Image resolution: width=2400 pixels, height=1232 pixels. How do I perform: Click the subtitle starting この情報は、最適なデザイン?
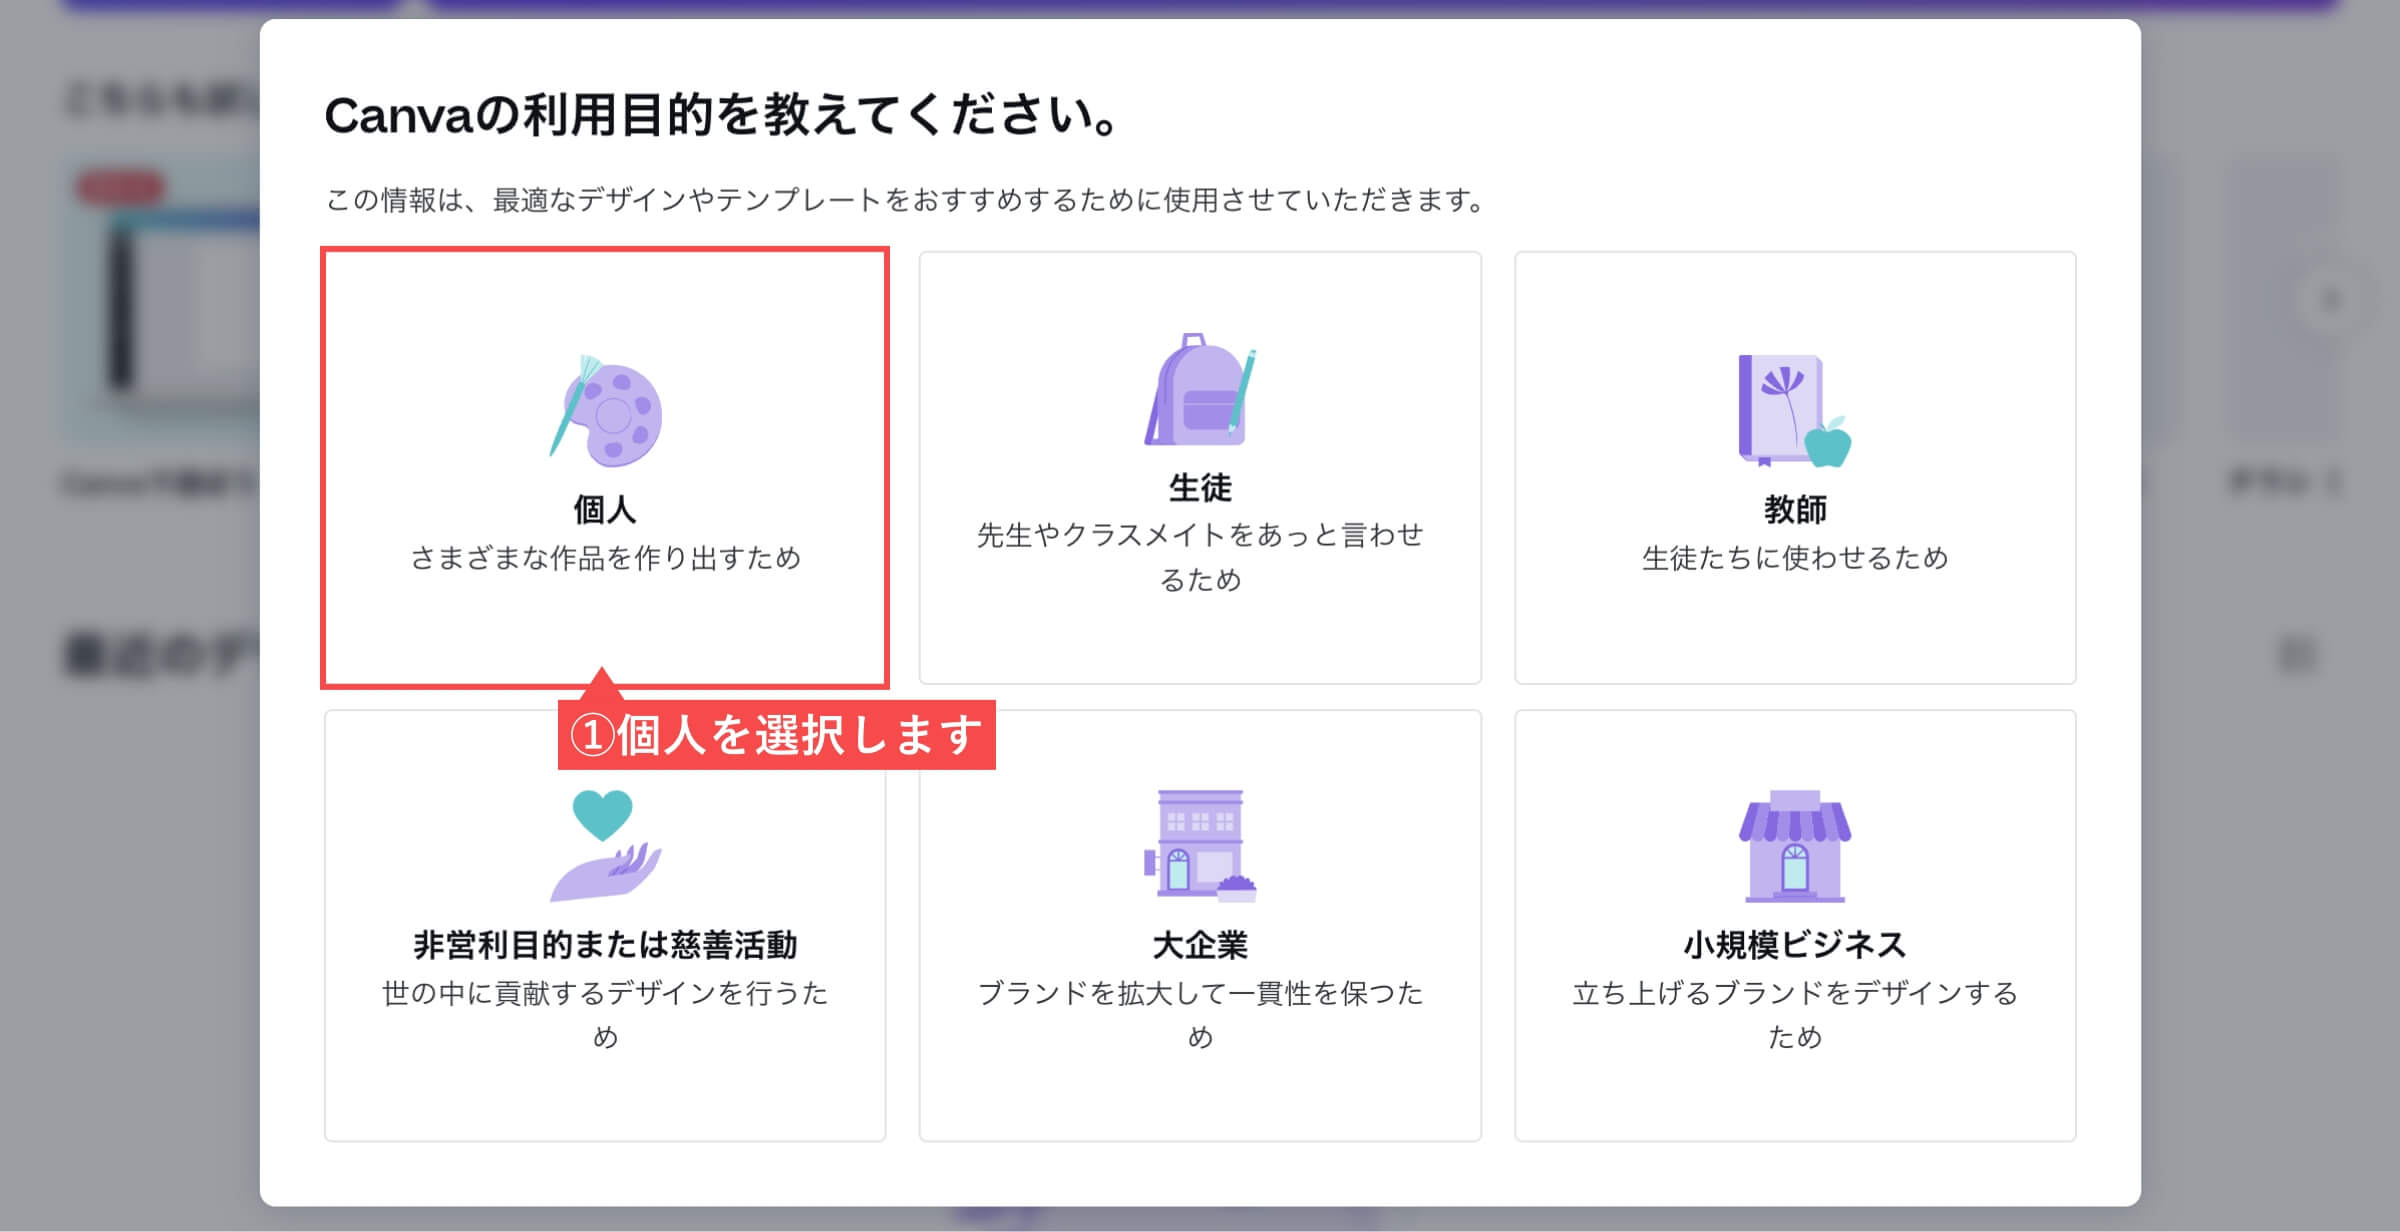(x=906, y=200)
